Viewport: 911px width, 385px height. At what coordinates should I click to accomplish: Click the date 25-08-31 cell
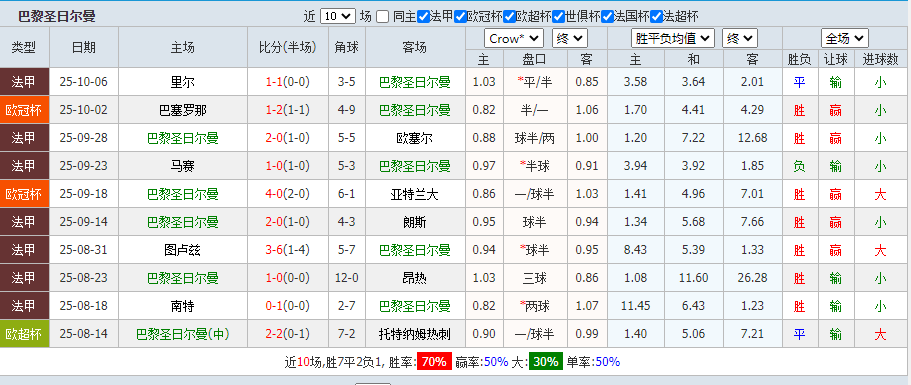[x=84, y=250]
